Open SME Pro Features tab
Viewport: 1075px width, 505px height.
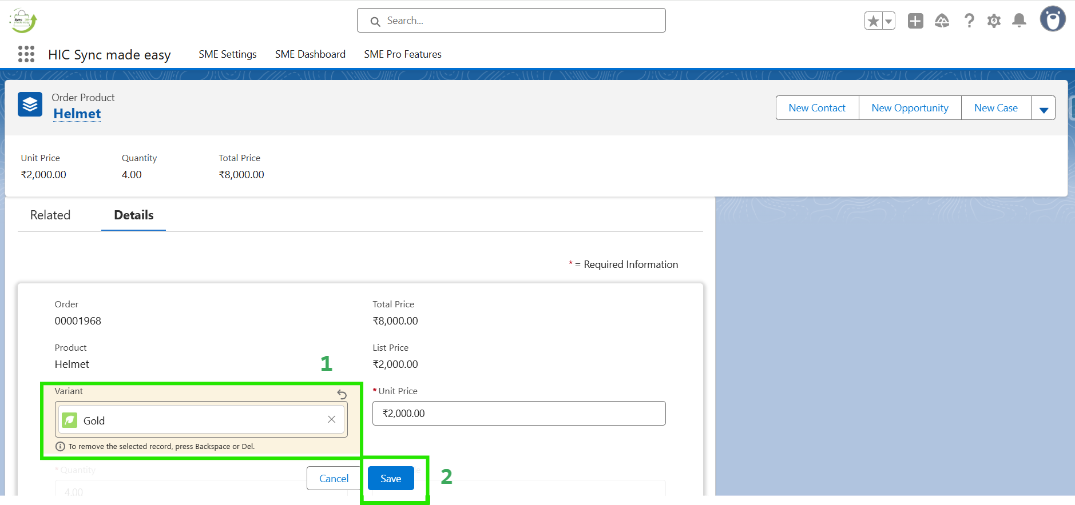tap(402, 54)
